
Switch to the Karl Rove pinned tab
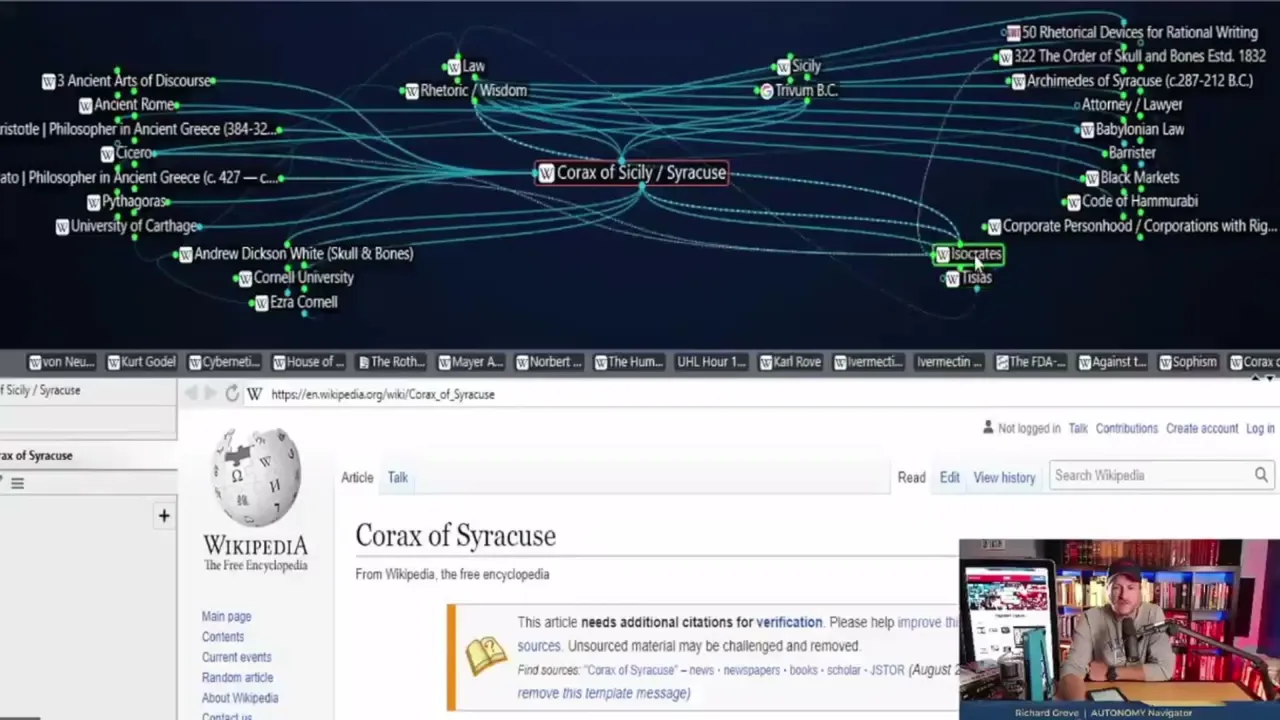(x=790, y=362)
